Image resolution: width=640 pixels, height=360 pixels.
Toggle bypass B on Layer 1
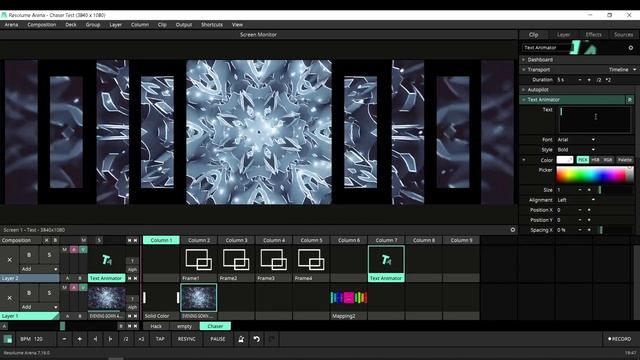29,293
